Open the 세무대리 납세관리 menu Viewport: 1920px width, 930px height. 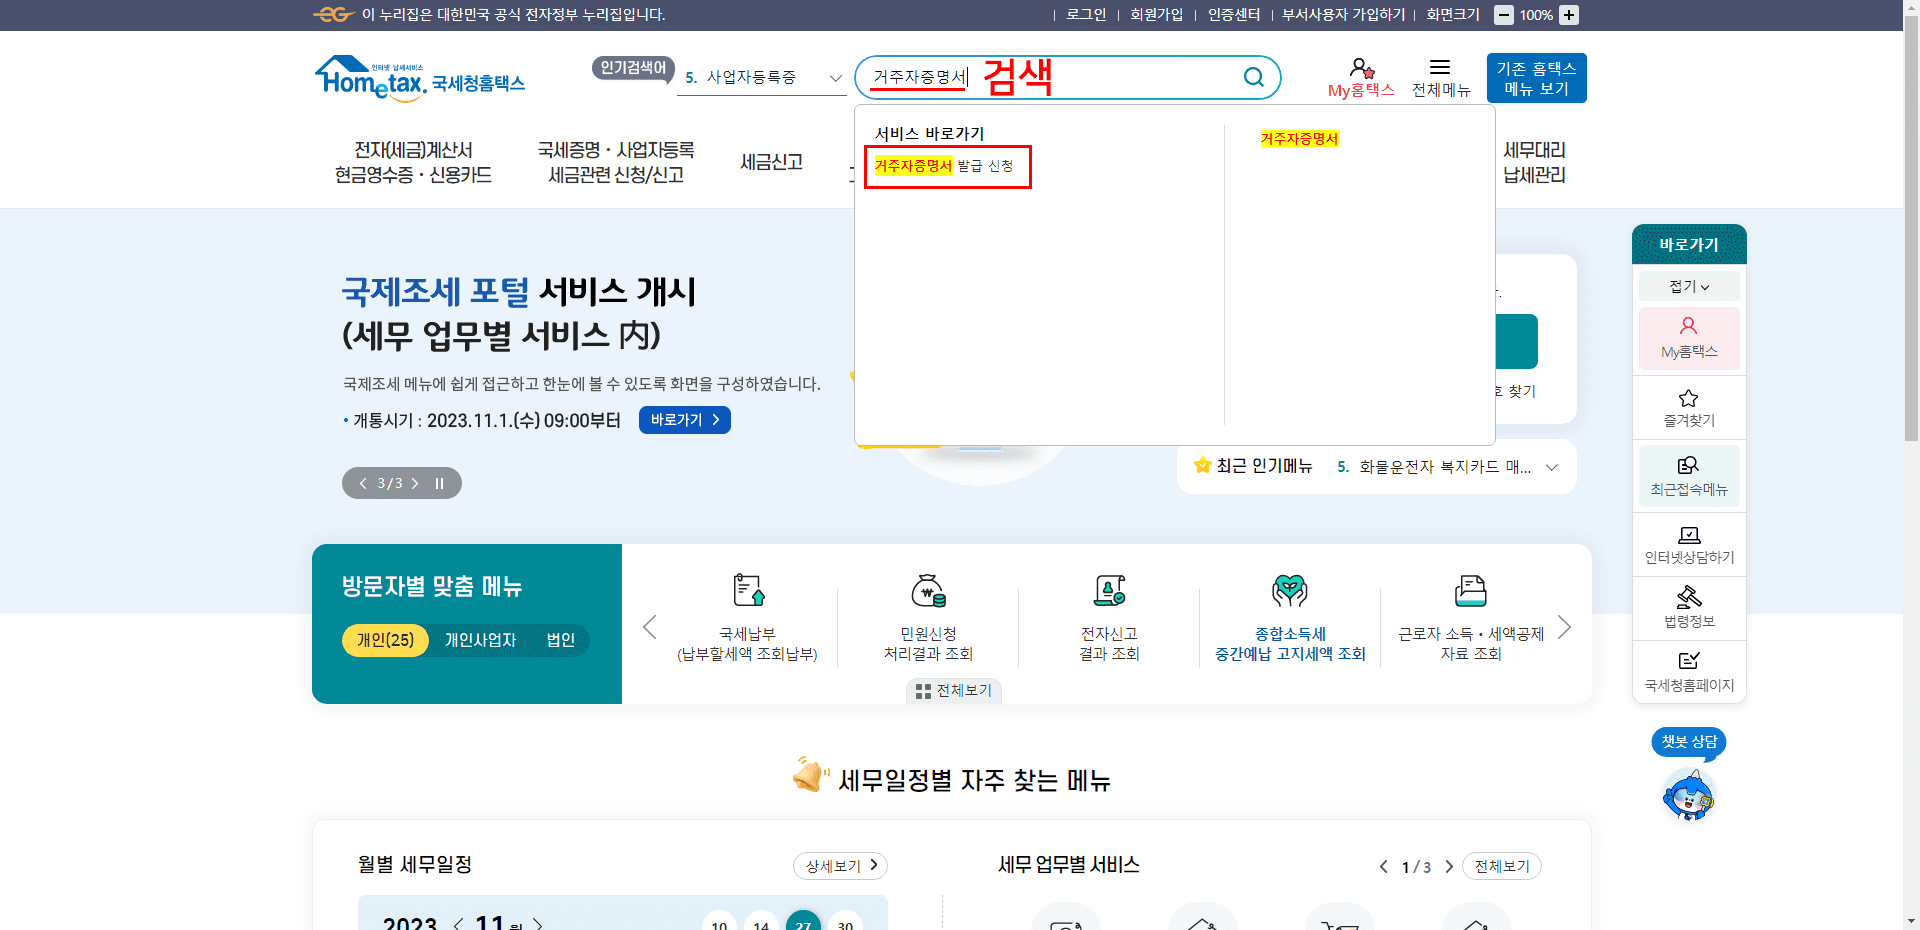pyautogui.click(x=1534, y=162)
